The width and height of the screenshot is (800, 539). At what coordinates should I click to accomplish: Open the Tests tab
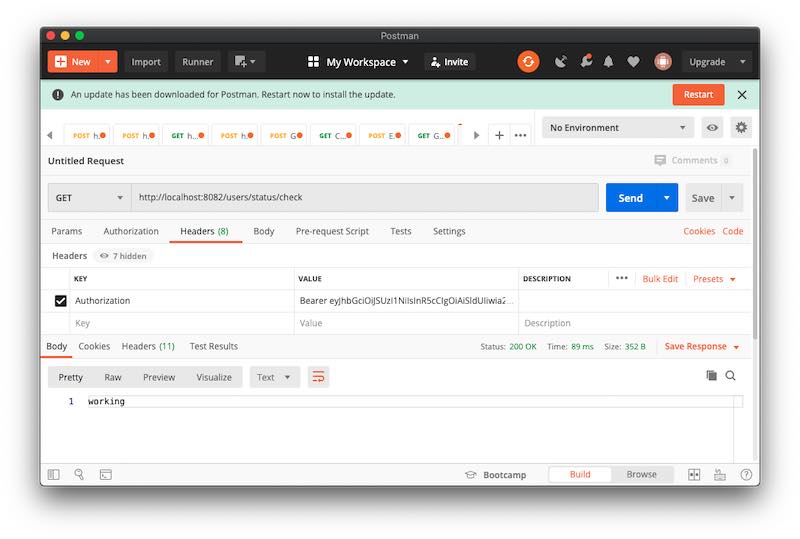[401, 231]
